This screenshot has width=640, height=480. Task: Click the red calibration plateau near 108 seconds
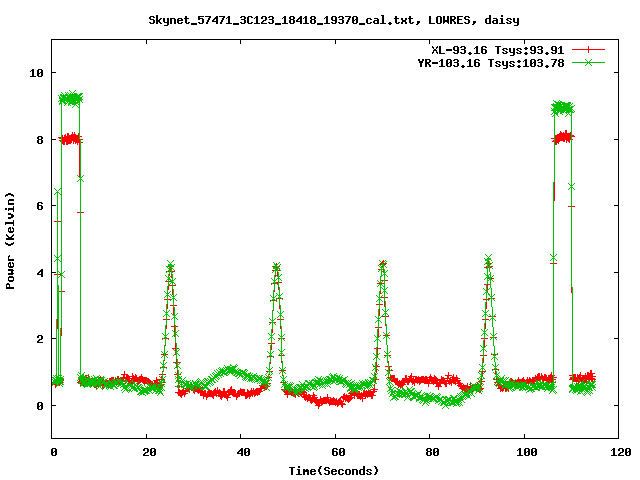click(563, 137)
